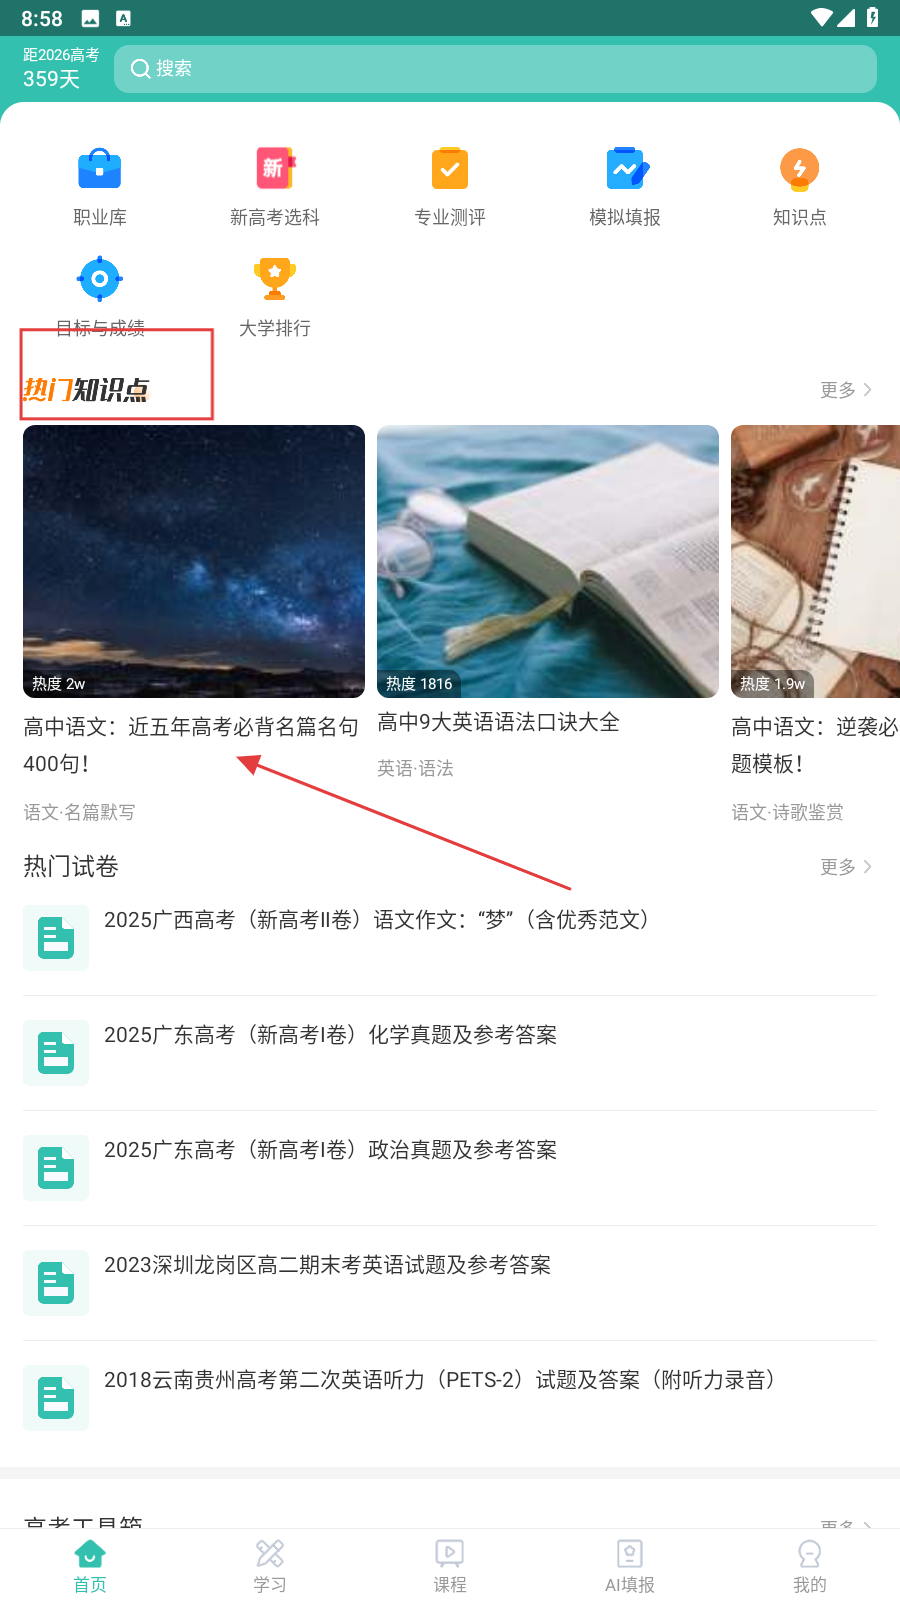
Task: Open the AI填报 tab
Action: [x=630, y=1566]
